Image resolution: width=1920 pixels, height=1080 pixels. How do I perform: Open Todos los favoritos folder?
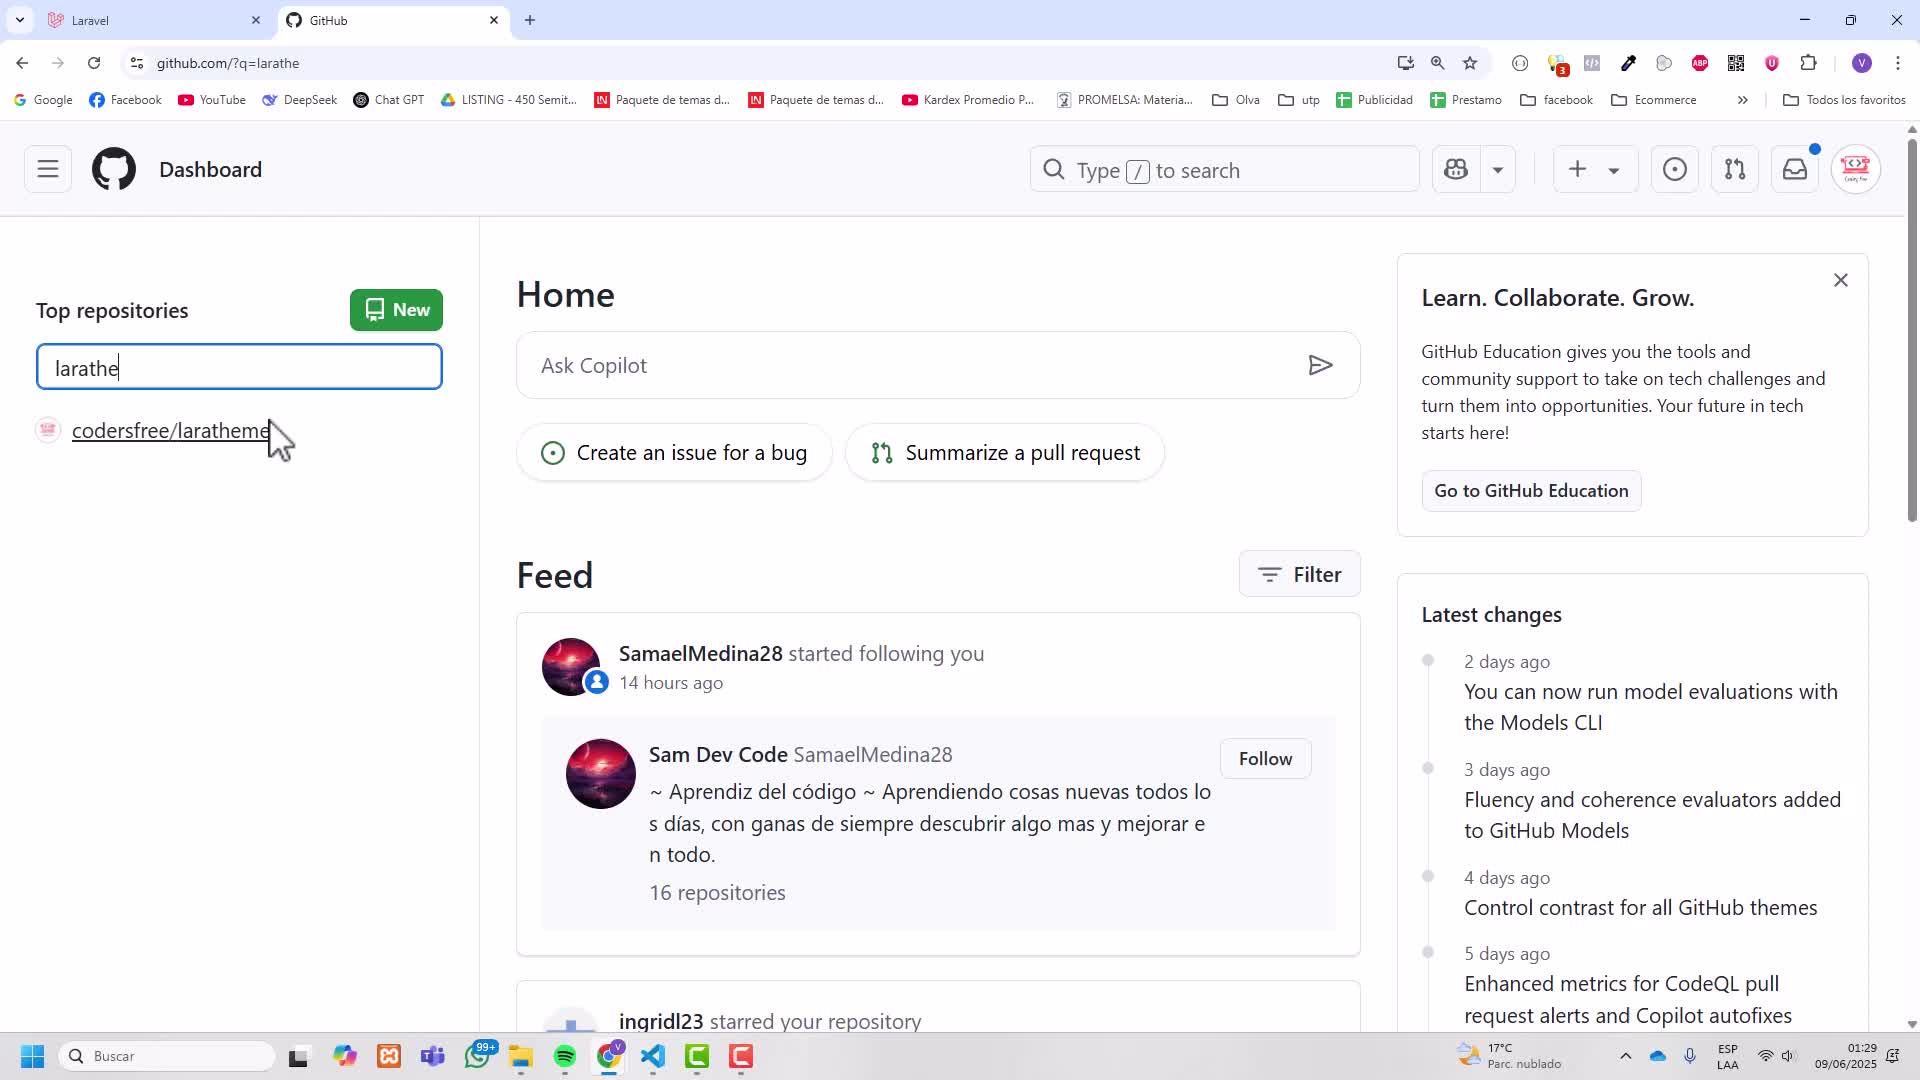click(x=1844, y=100)
